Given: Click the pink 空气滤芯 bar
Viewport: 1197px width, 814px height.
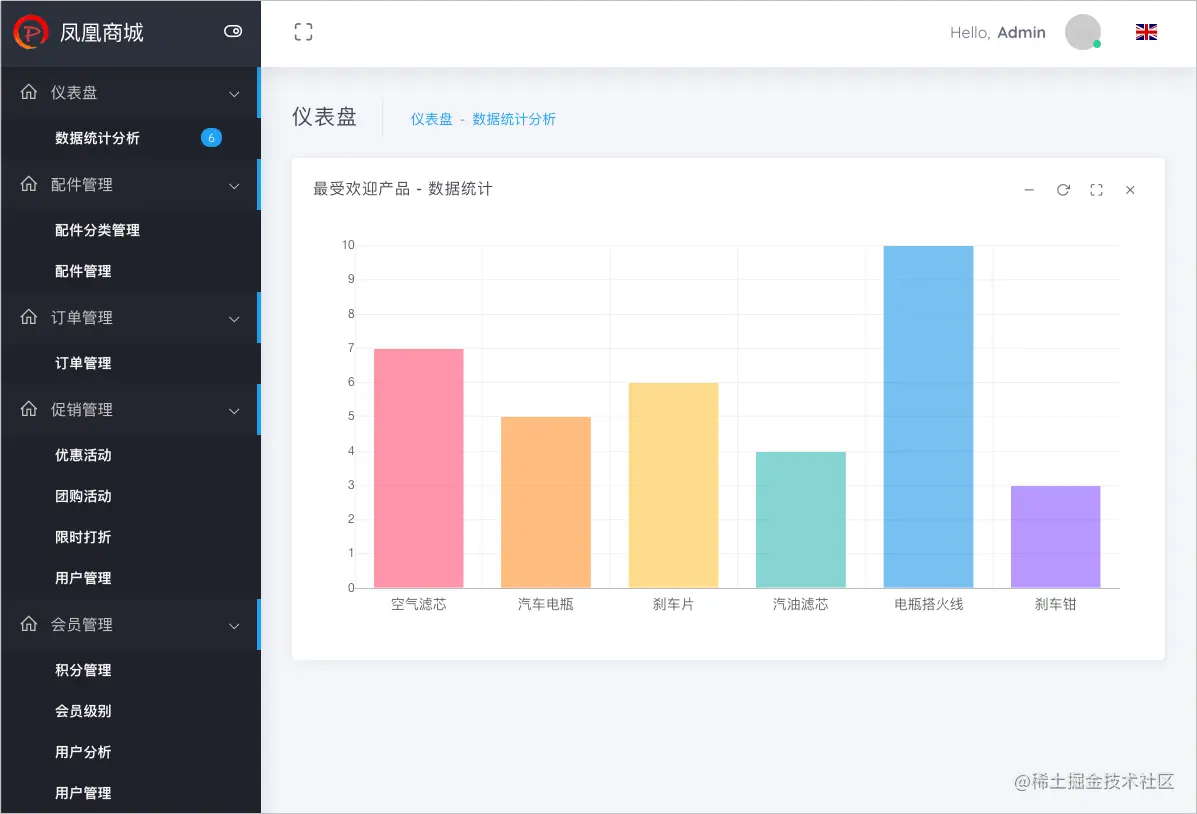Looking at the screenshot, I should [x=418, y=468].
